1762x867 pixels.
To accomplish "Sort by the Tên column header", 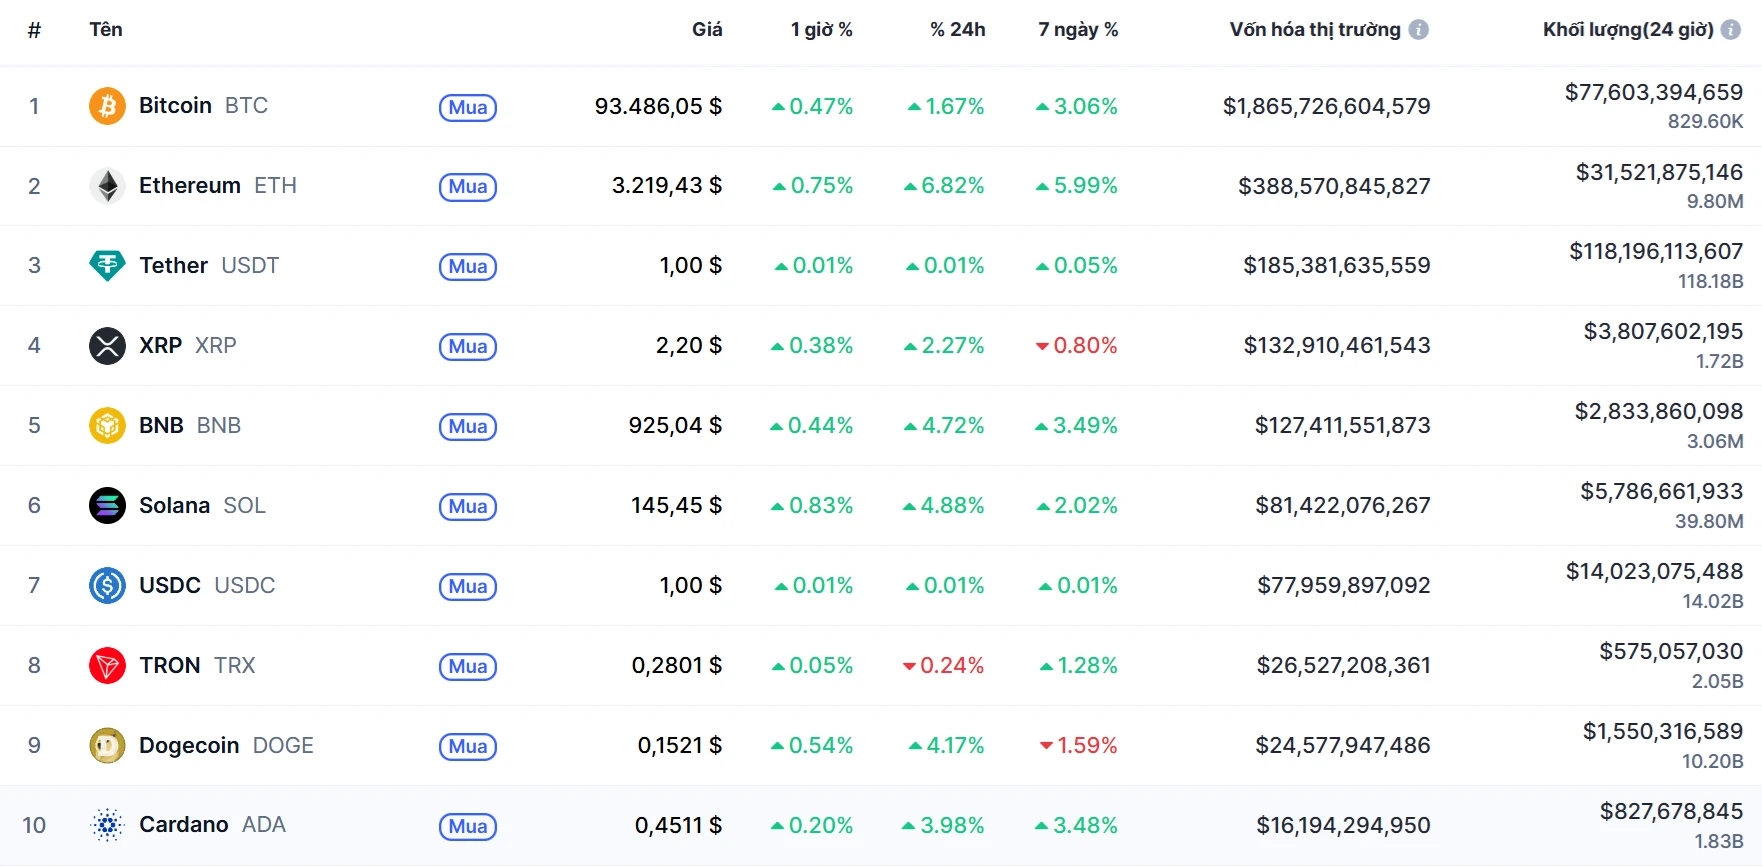I will (106, 30).
